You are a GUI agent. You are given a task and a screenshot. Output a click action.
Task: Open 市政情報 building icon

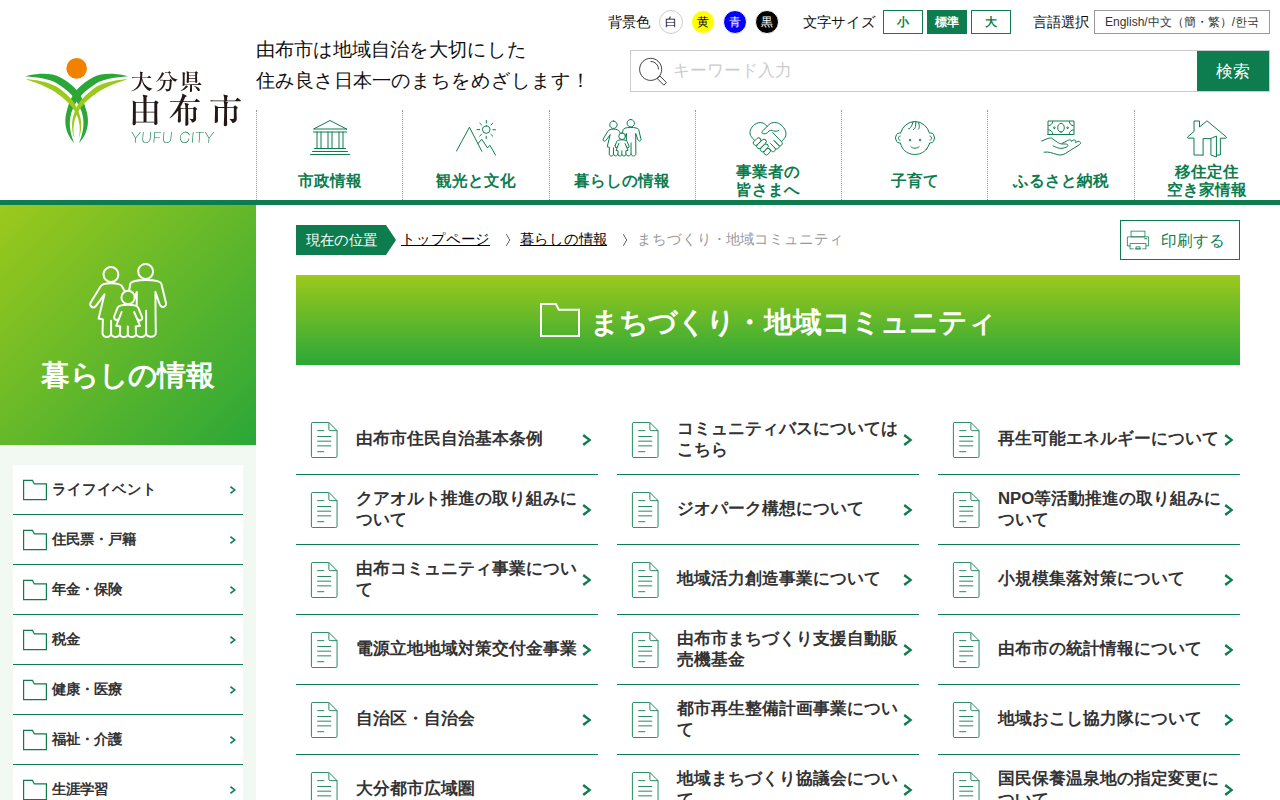(x=330, y=138)
